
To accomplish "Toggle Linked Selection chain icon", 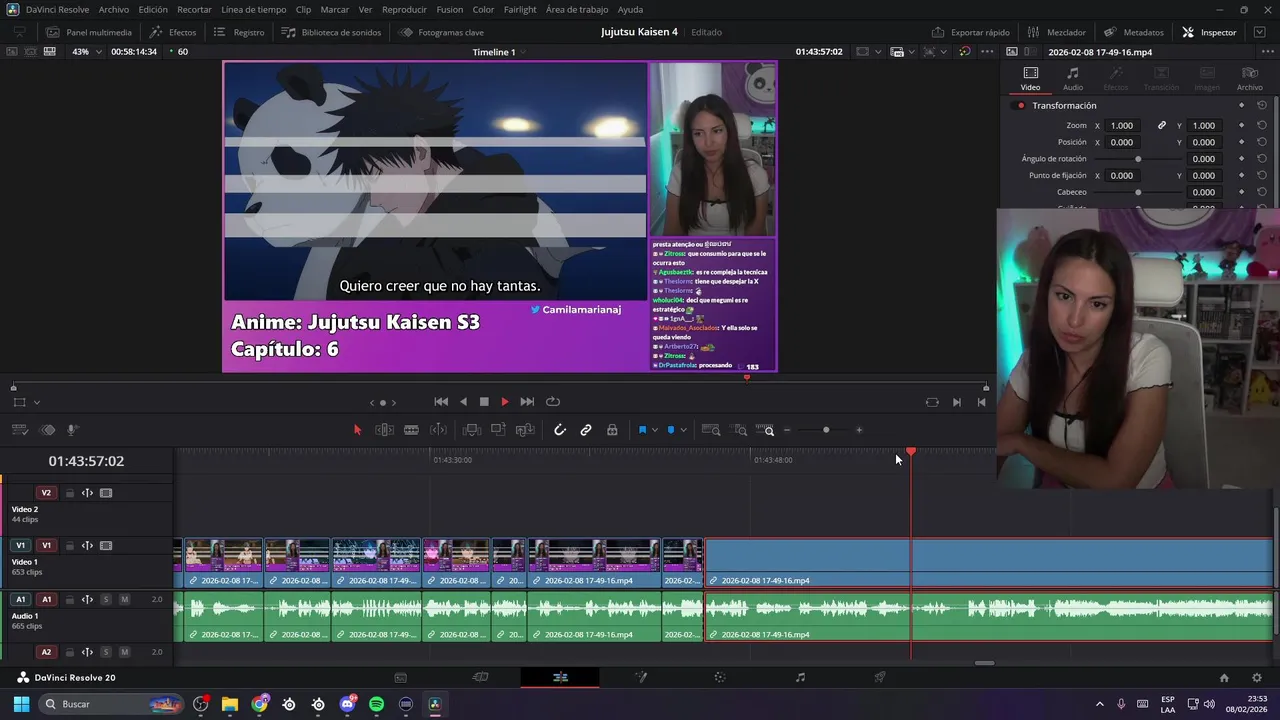I will tap(586, 430).
